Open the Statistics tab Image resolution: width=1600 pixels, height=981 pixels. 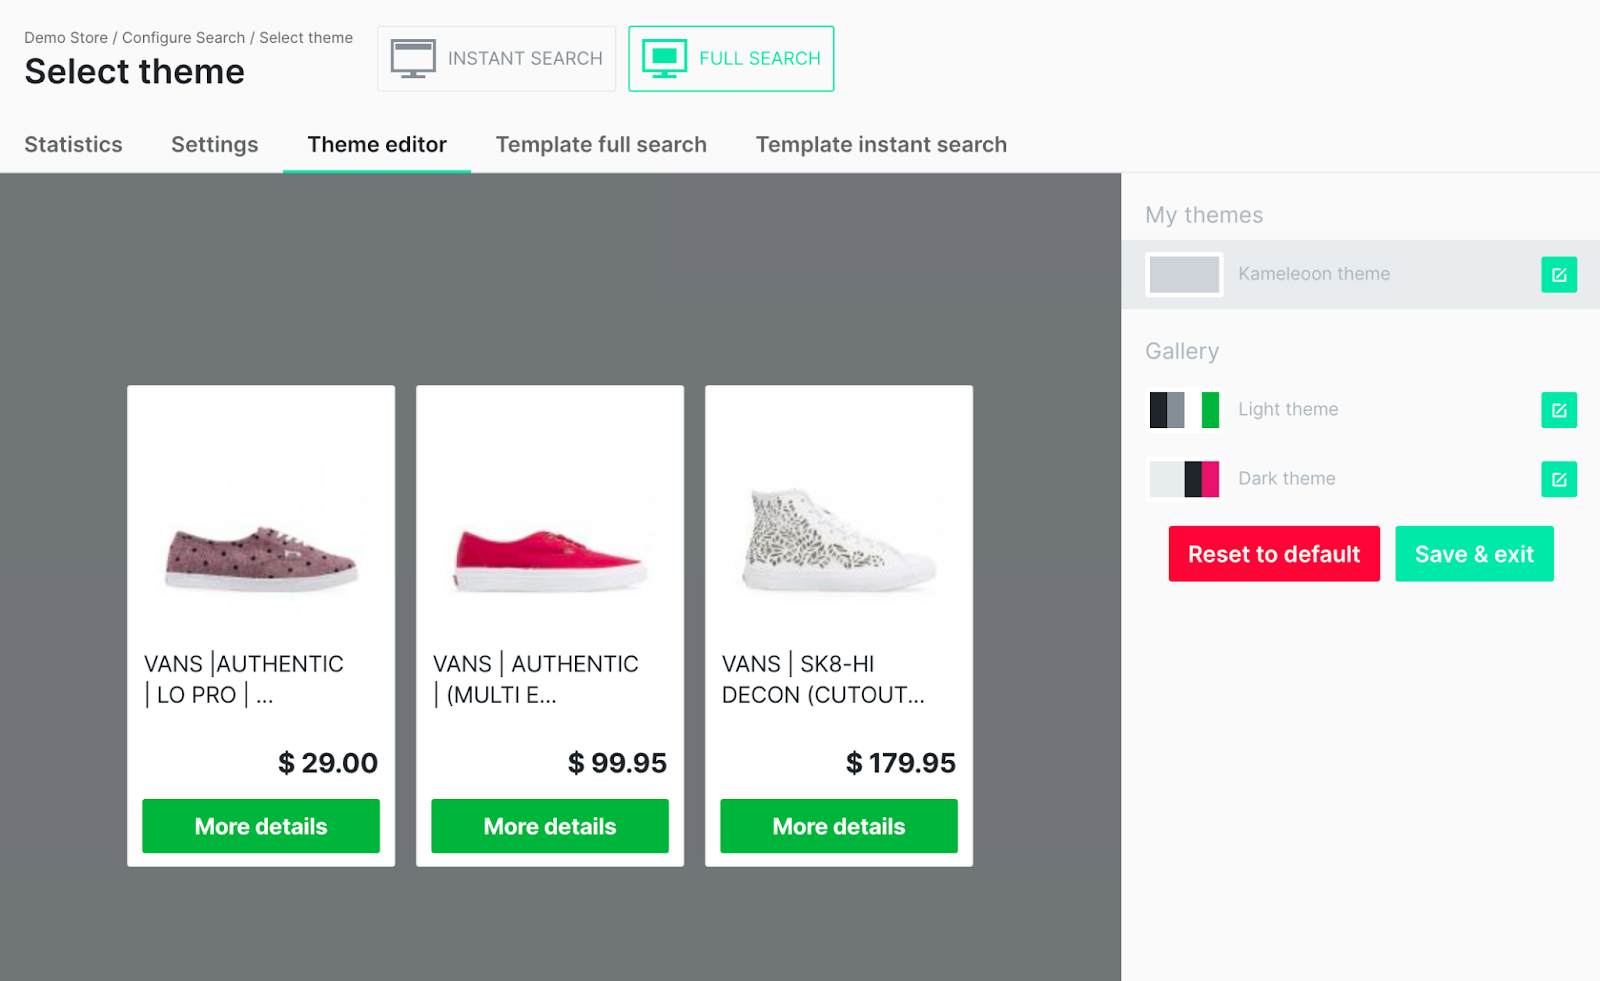(x=73, y=145)
